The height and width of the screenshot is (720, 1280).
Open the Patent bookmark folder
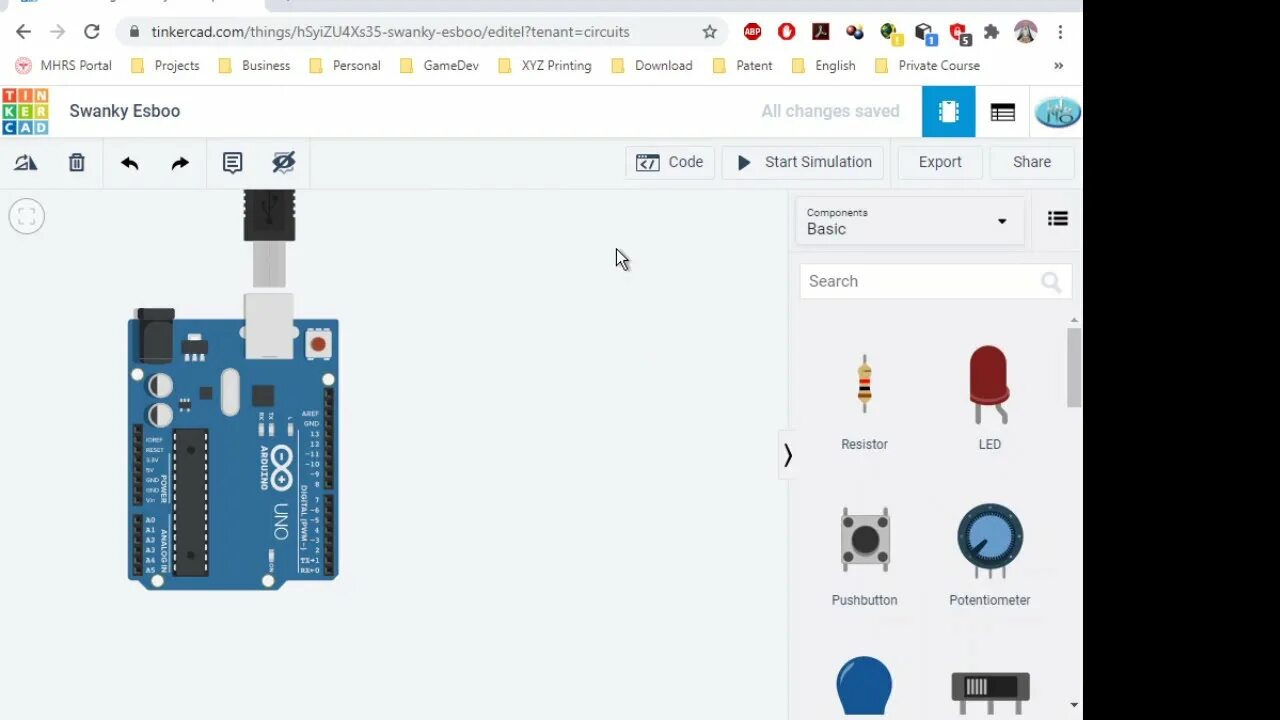click(742, 65)
